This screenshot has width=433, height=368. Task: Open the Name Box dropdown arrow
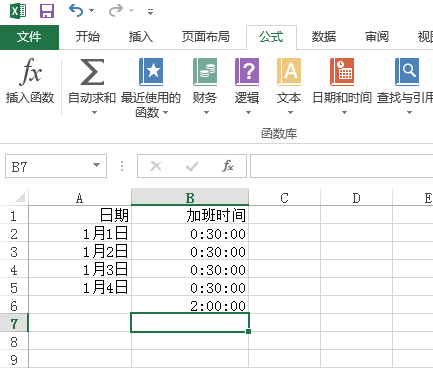[96, 165]
